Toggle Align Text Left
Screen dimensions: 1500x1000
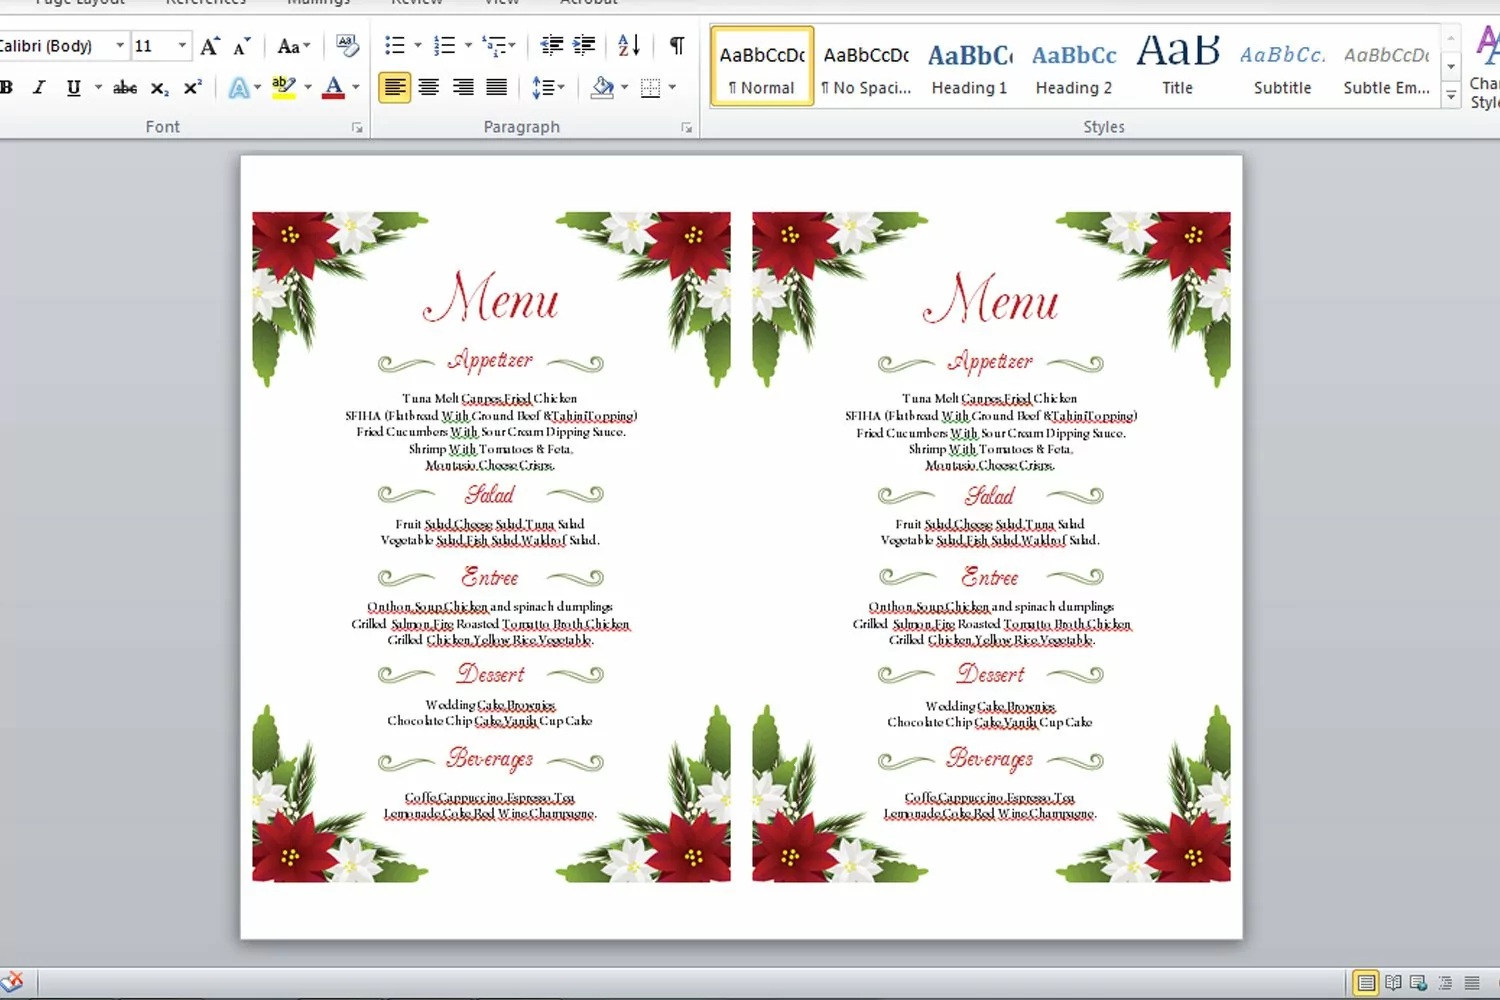pos(395,88)
